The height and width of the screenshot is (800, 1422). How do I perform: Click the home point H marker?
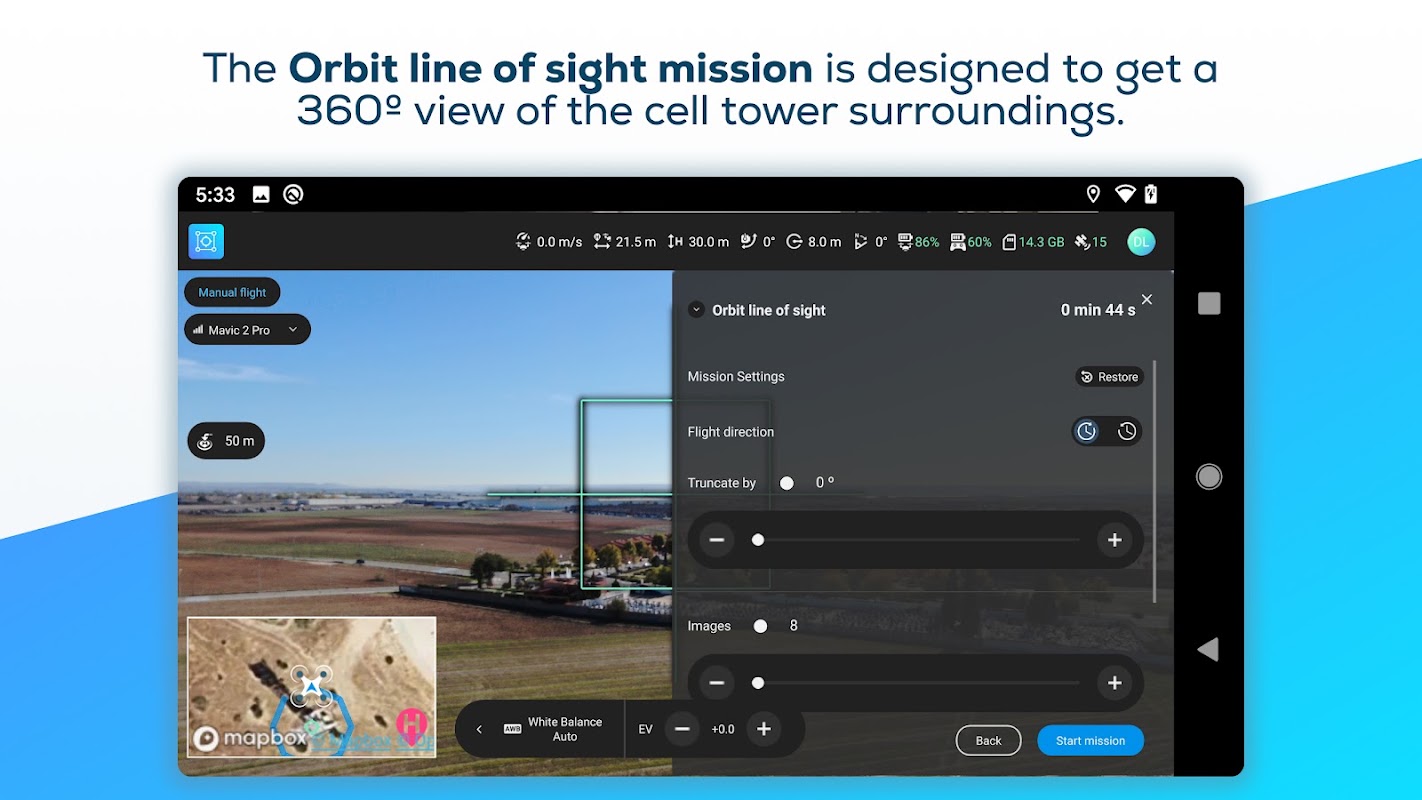coord(412,725)
